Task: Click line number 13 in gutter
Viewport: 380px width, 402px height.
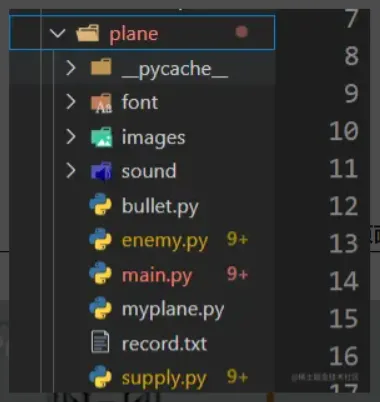Action: tap(344, 243)
